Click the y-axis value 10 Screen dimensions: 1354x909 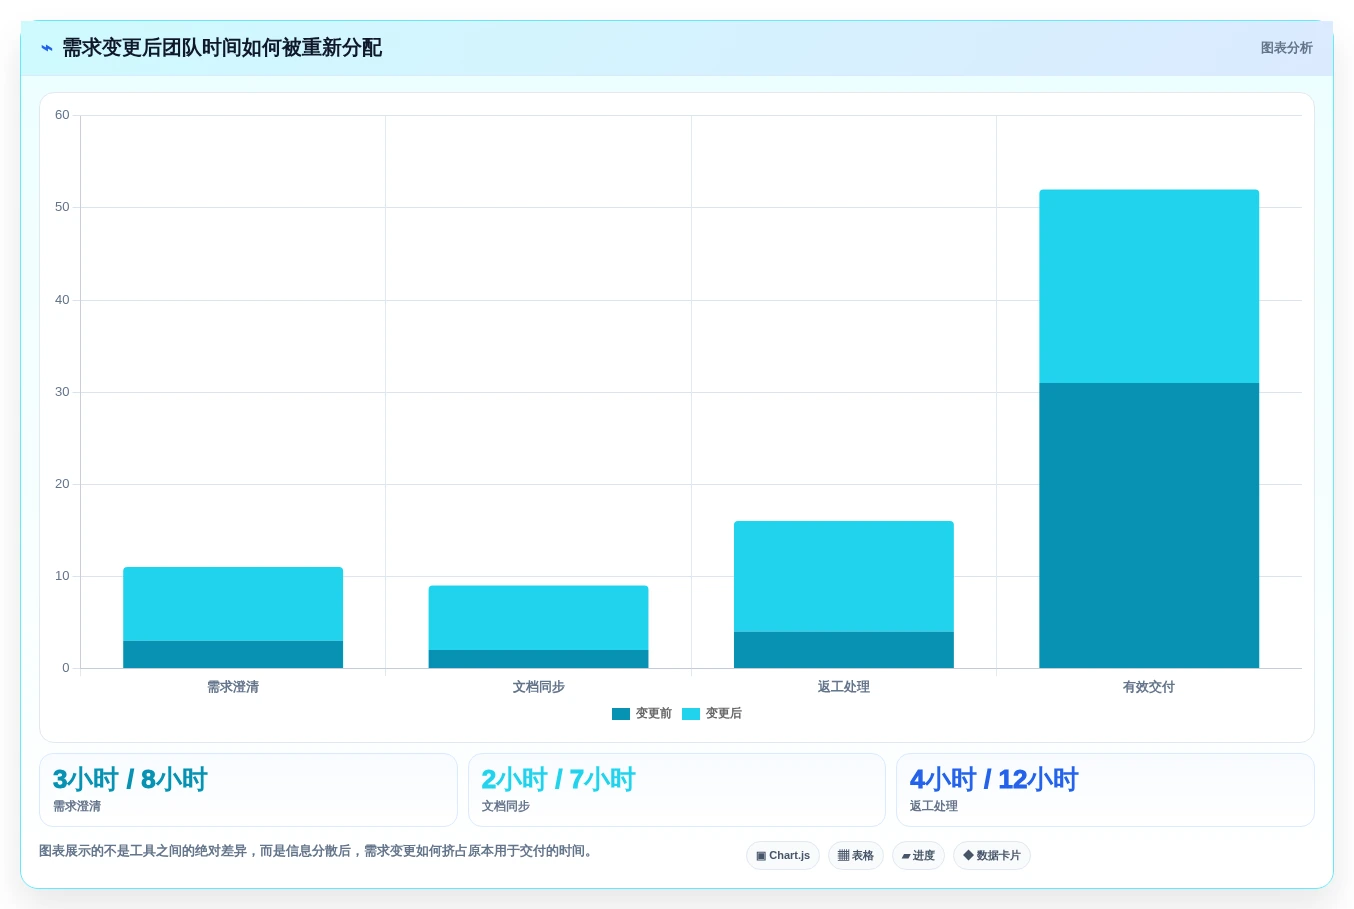(x=62, y=576)
